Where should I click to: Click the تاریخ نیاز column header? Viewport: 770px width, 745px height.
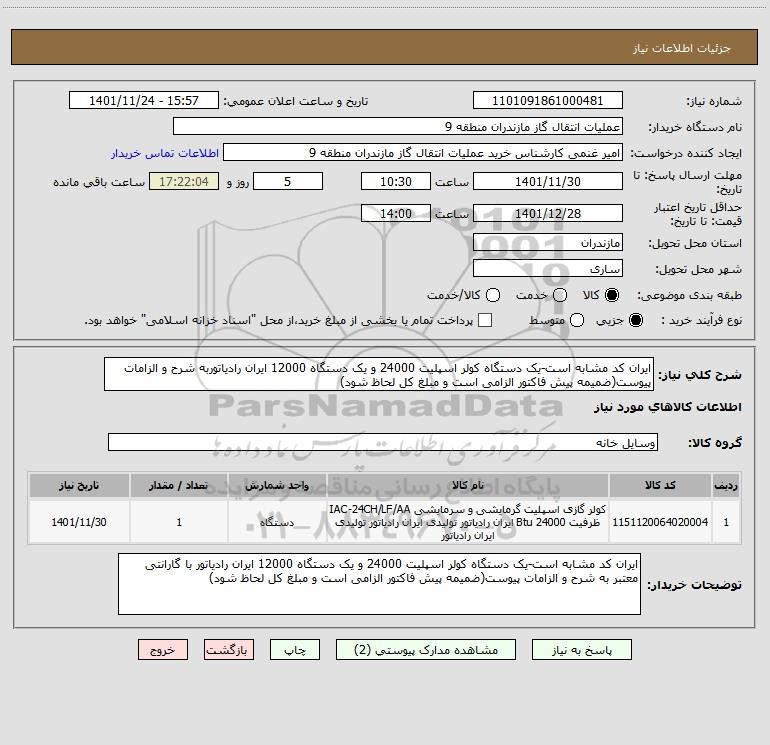click(79, 485)
